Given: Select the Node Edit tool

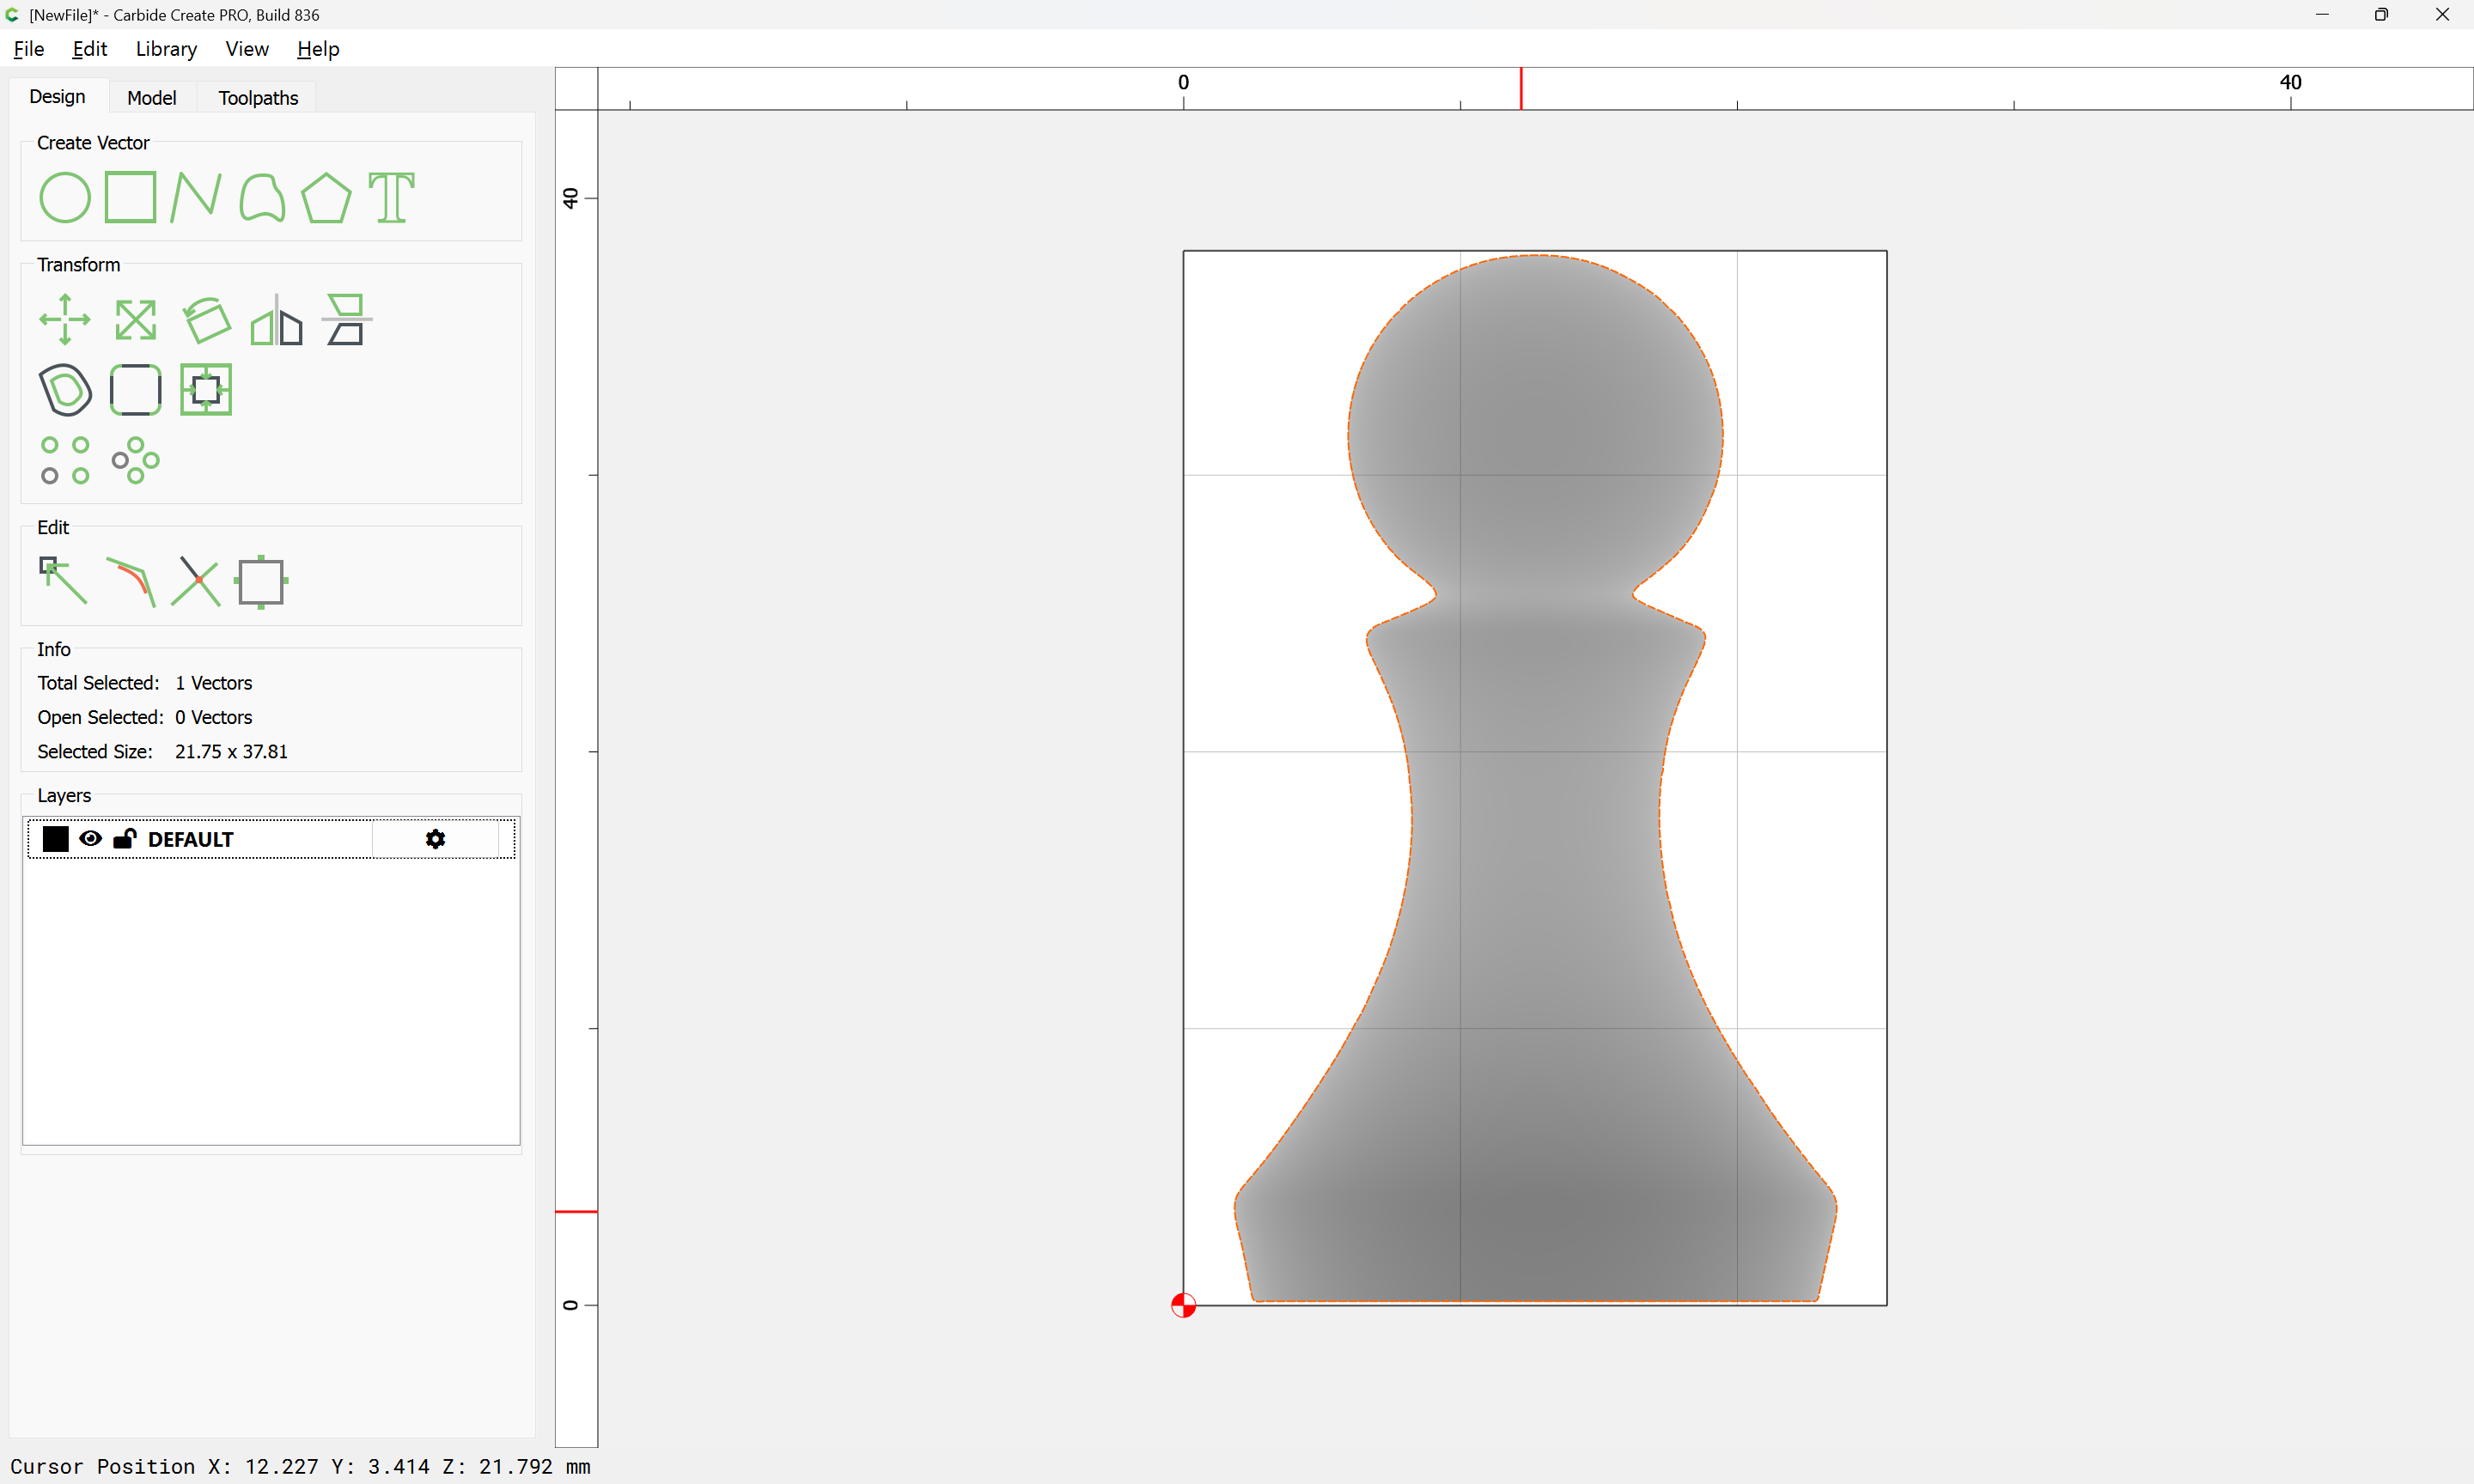Looking at the screenshot, I should [63, 581].
